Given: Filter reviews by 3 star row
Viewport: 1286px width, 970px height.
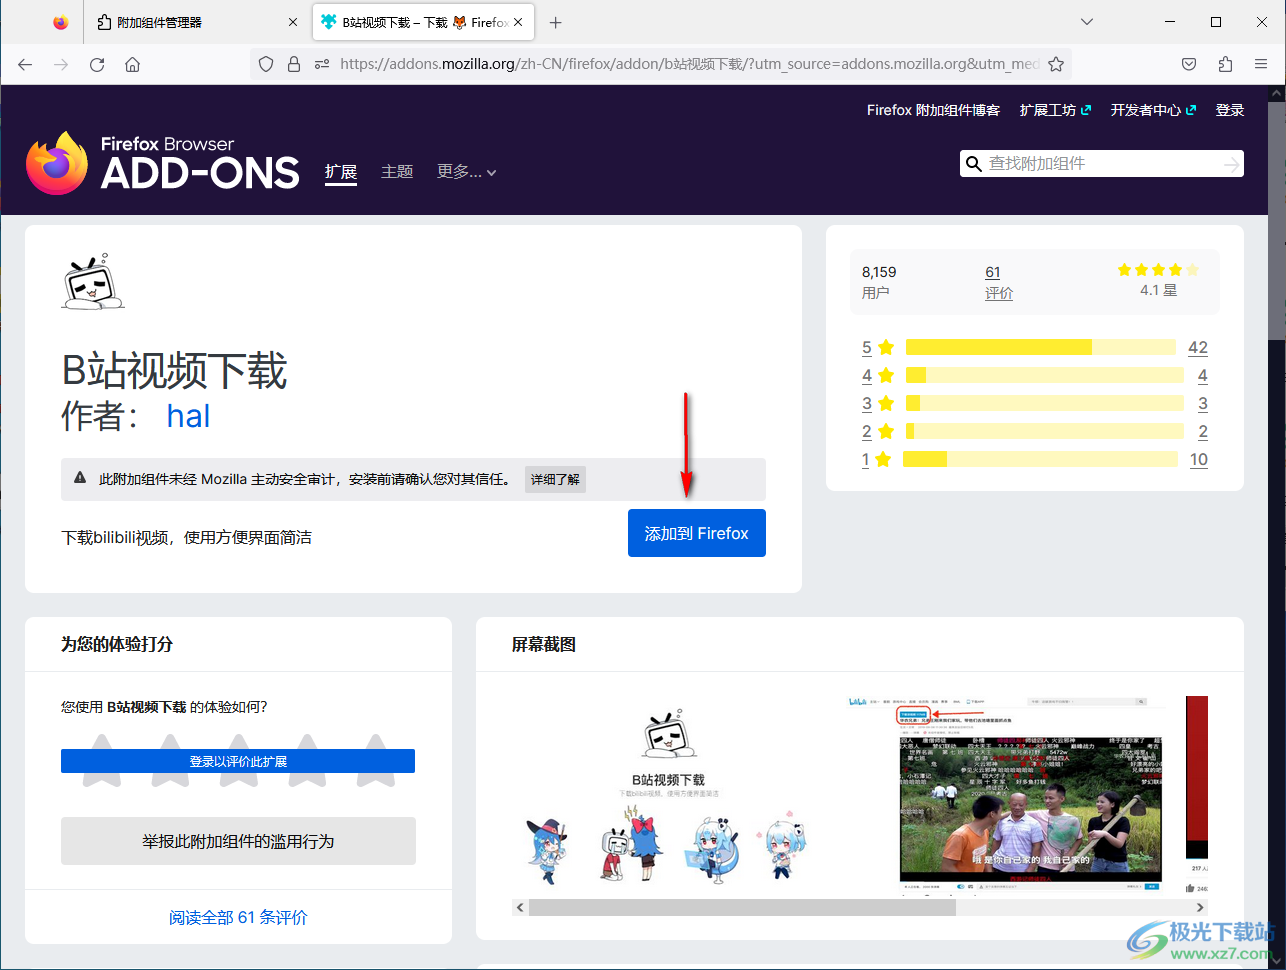Looking at the screenshot, I should pyautogui.click(x=1035, y=403).
